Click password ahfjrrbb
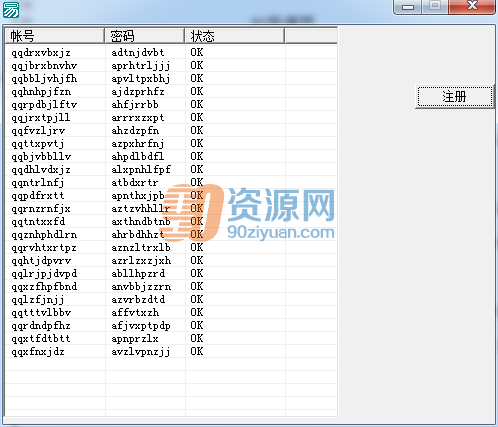Screen dimensions: 498x427 coord(135,105)
